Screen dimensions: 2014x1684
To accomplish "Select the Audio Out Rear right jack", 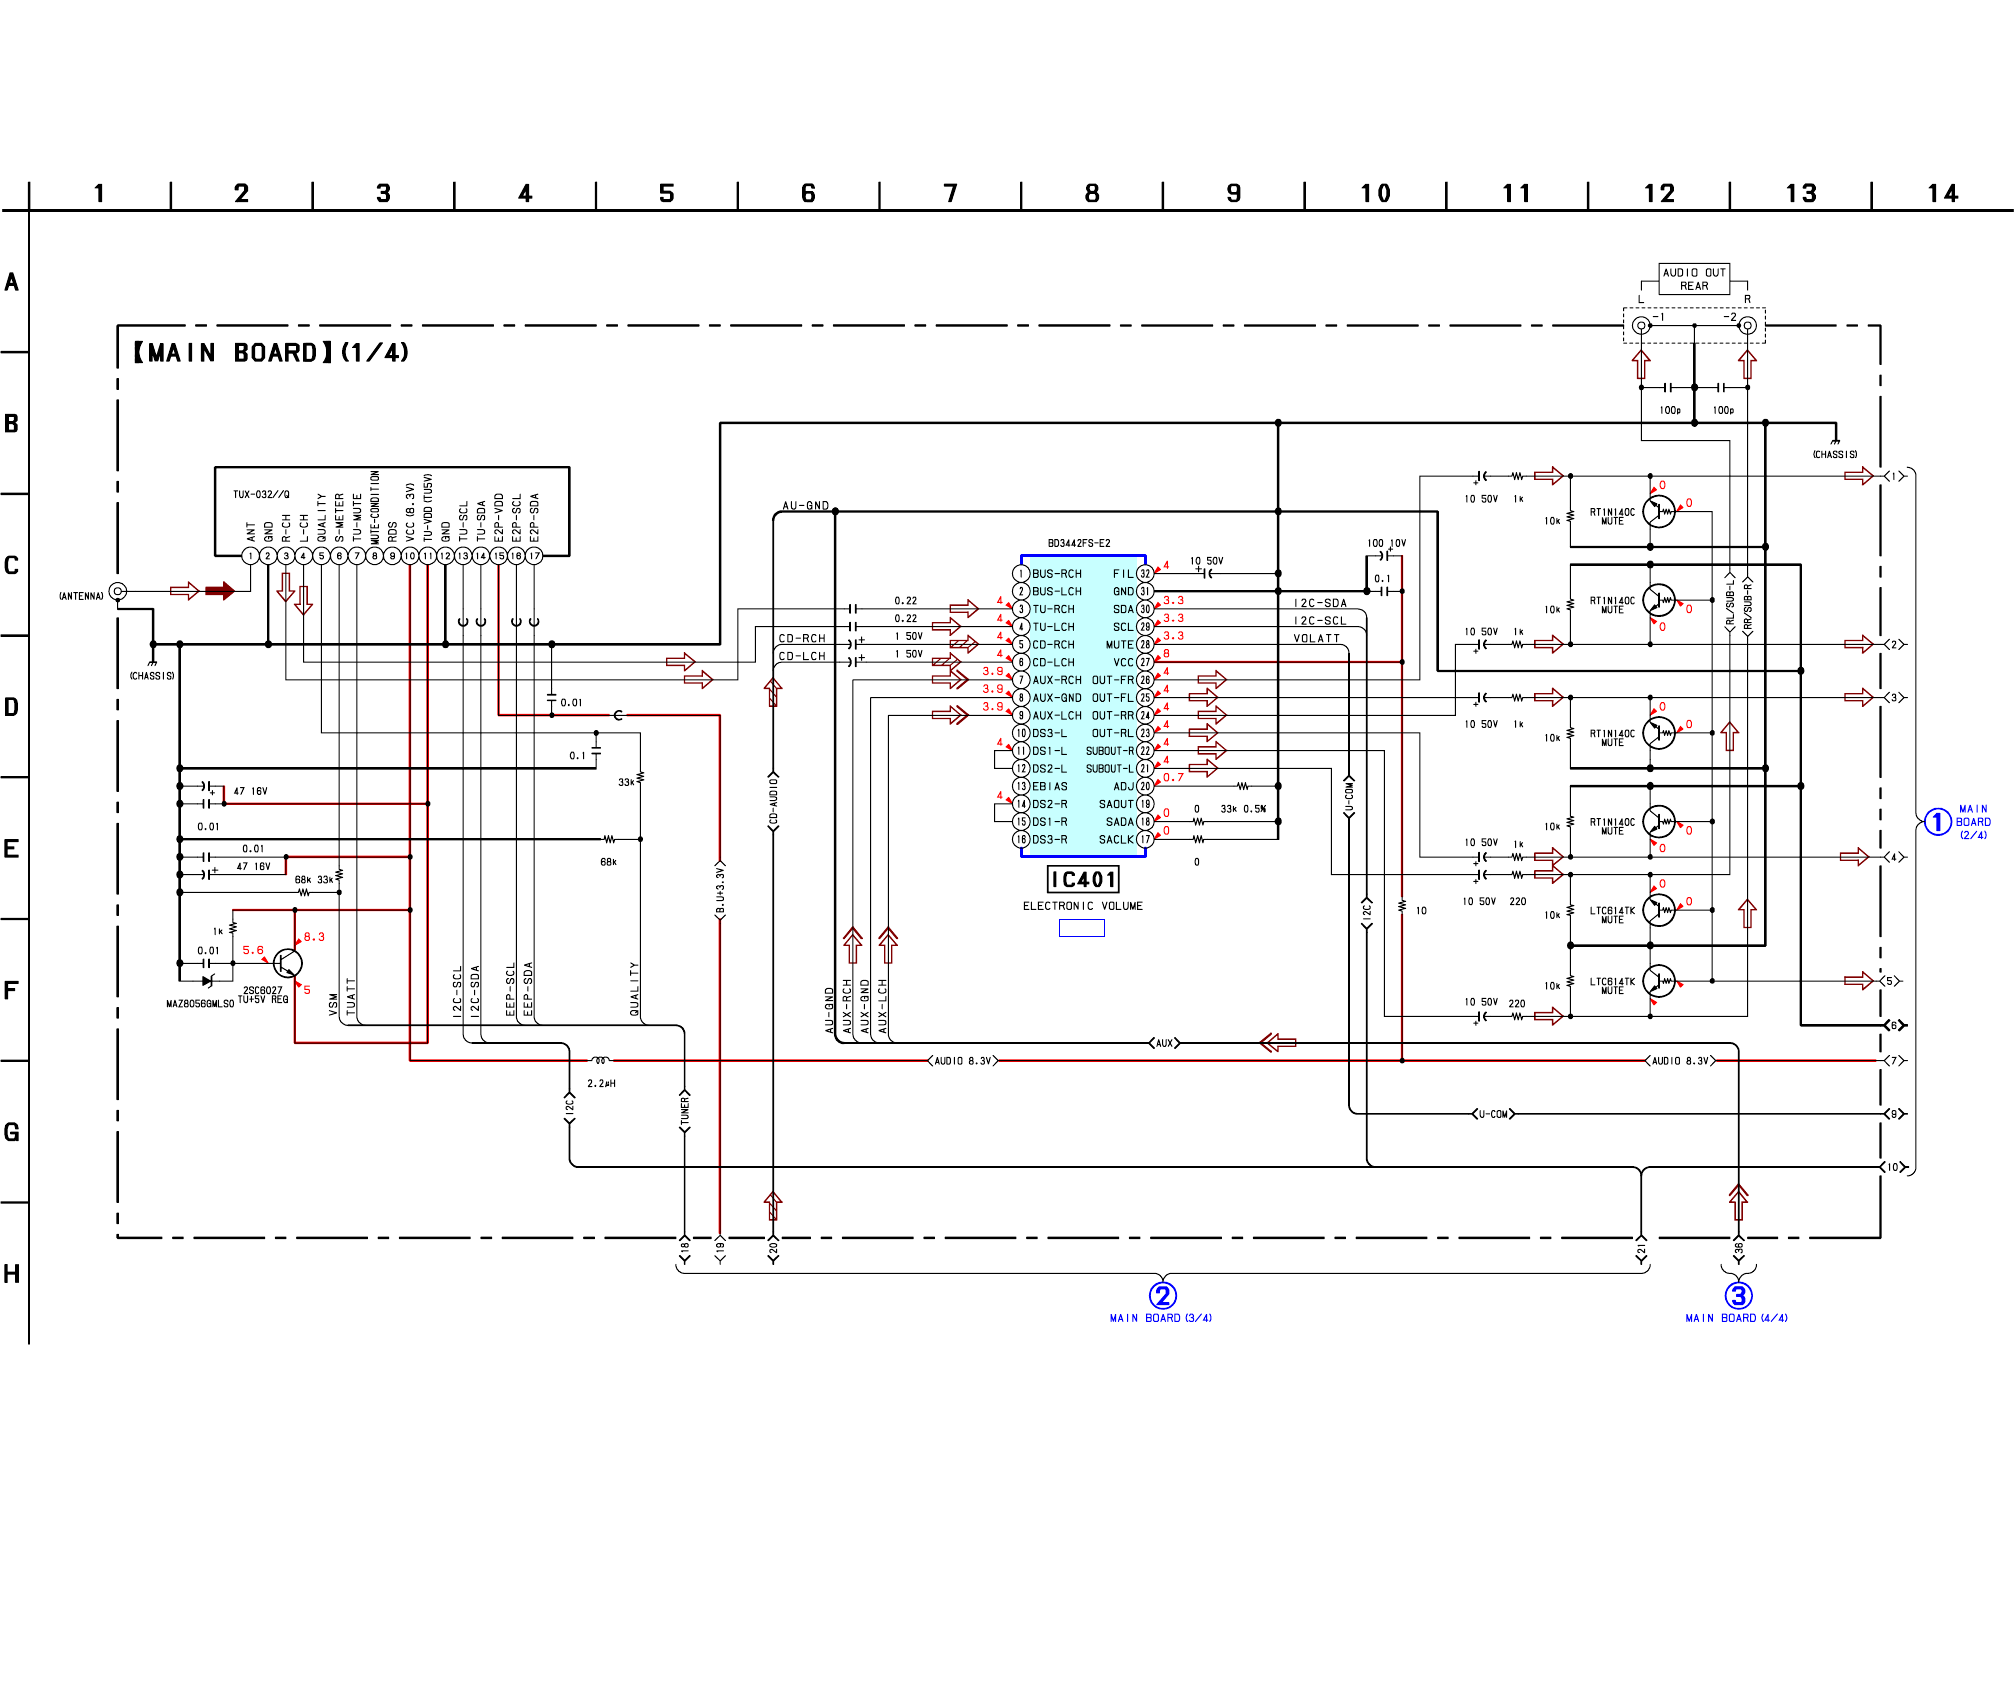I will [1747, 325].
